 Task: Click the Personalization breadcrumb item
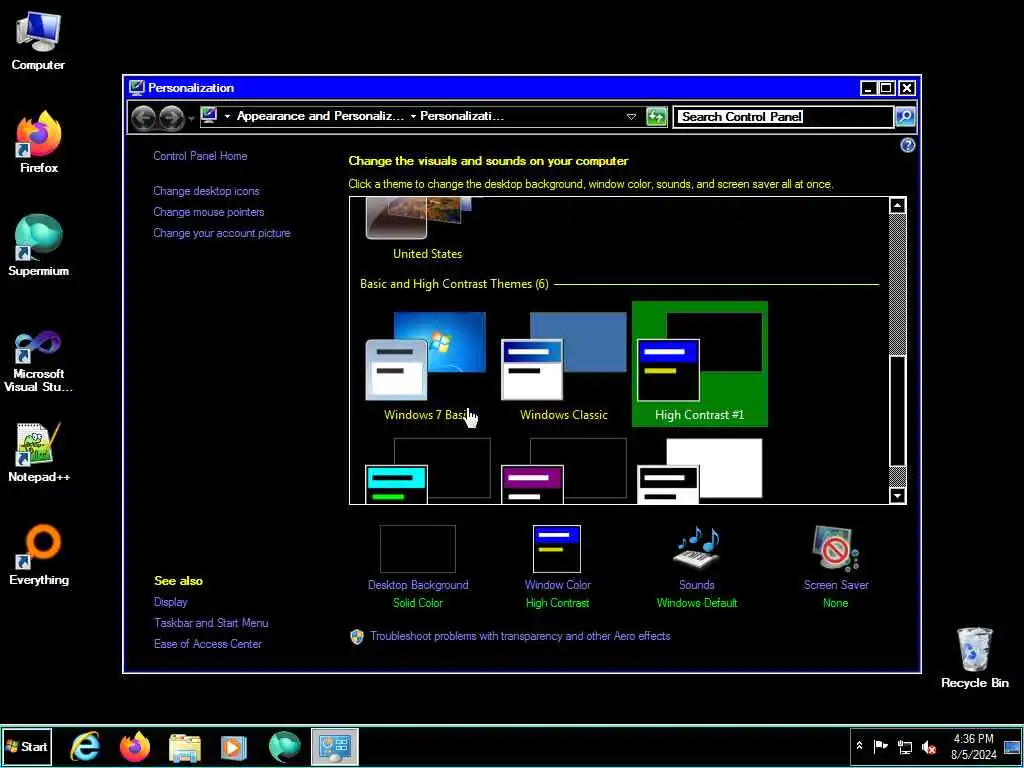[462, 116]
